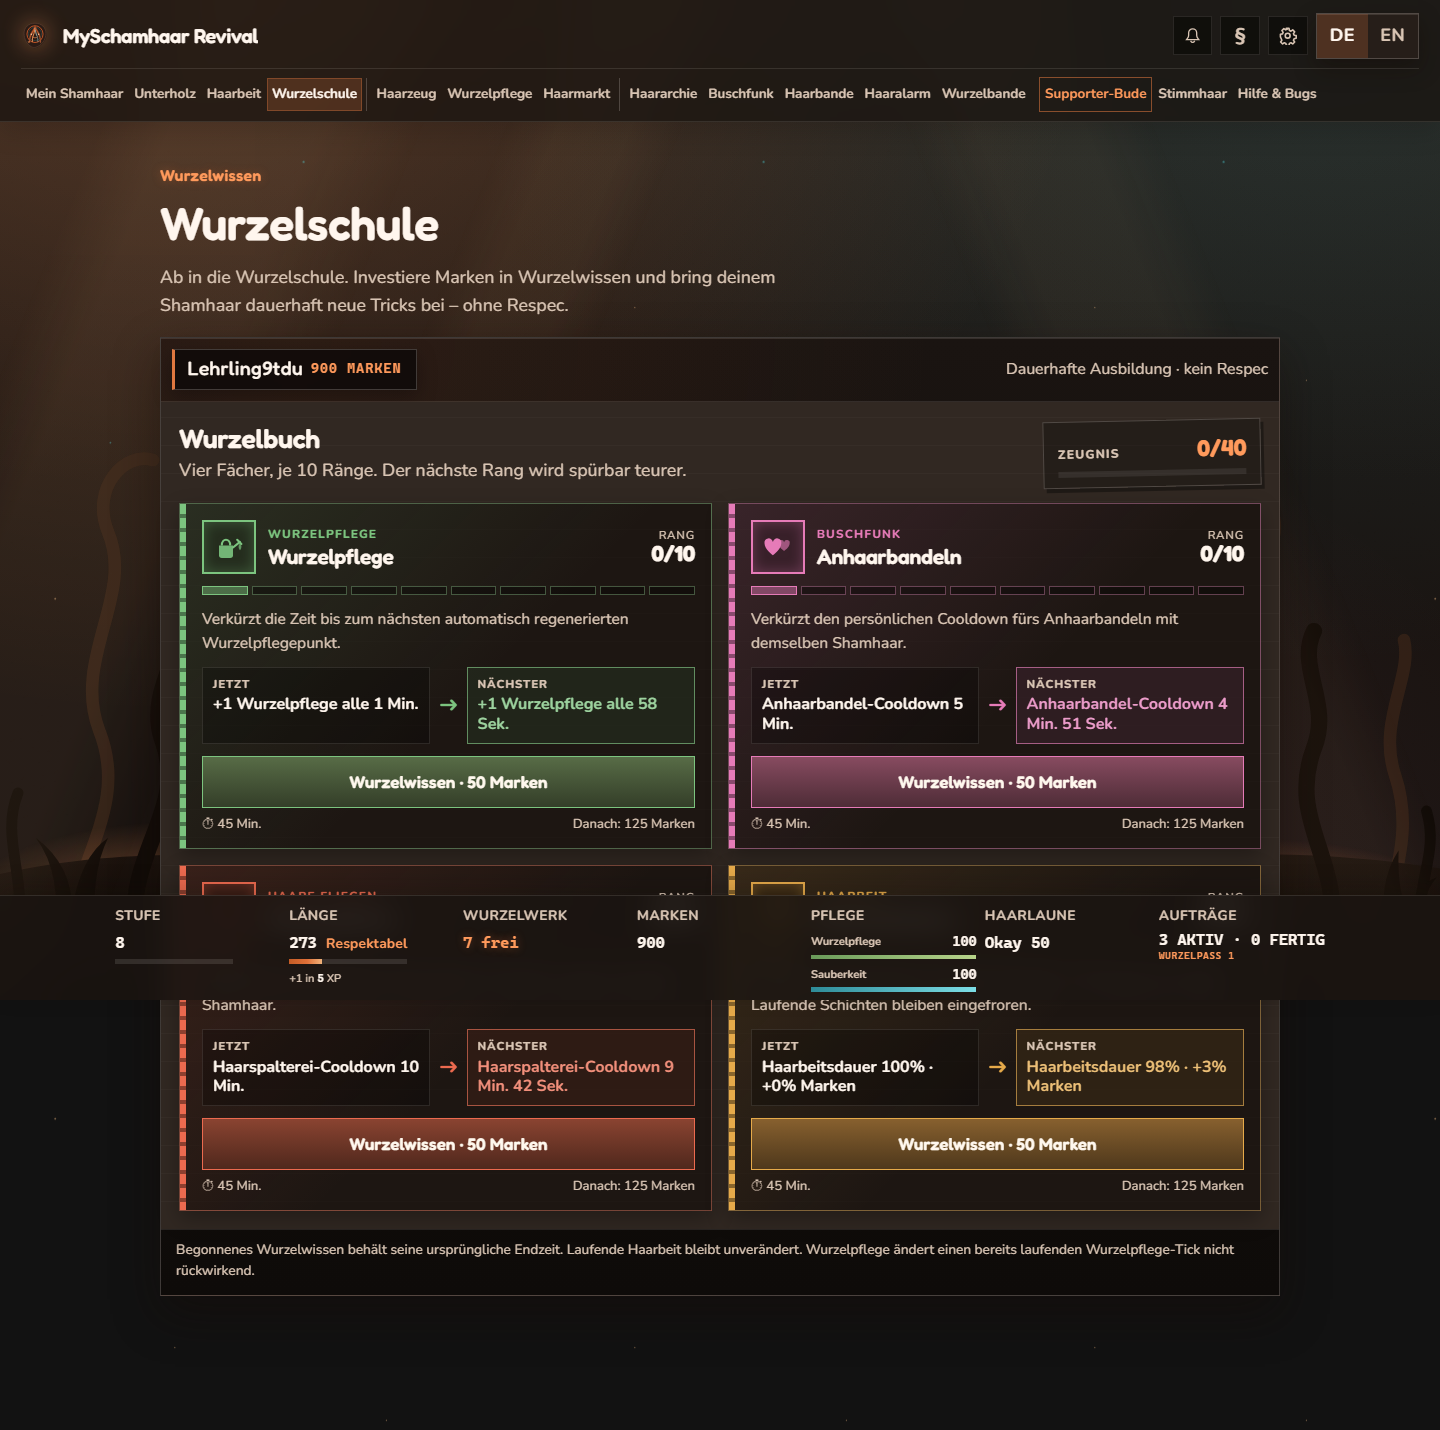The width and height of the screenshot is (1440, 1430).
Task: Open the legal paragraph symbol button
Action: (x=1240, y=36)
